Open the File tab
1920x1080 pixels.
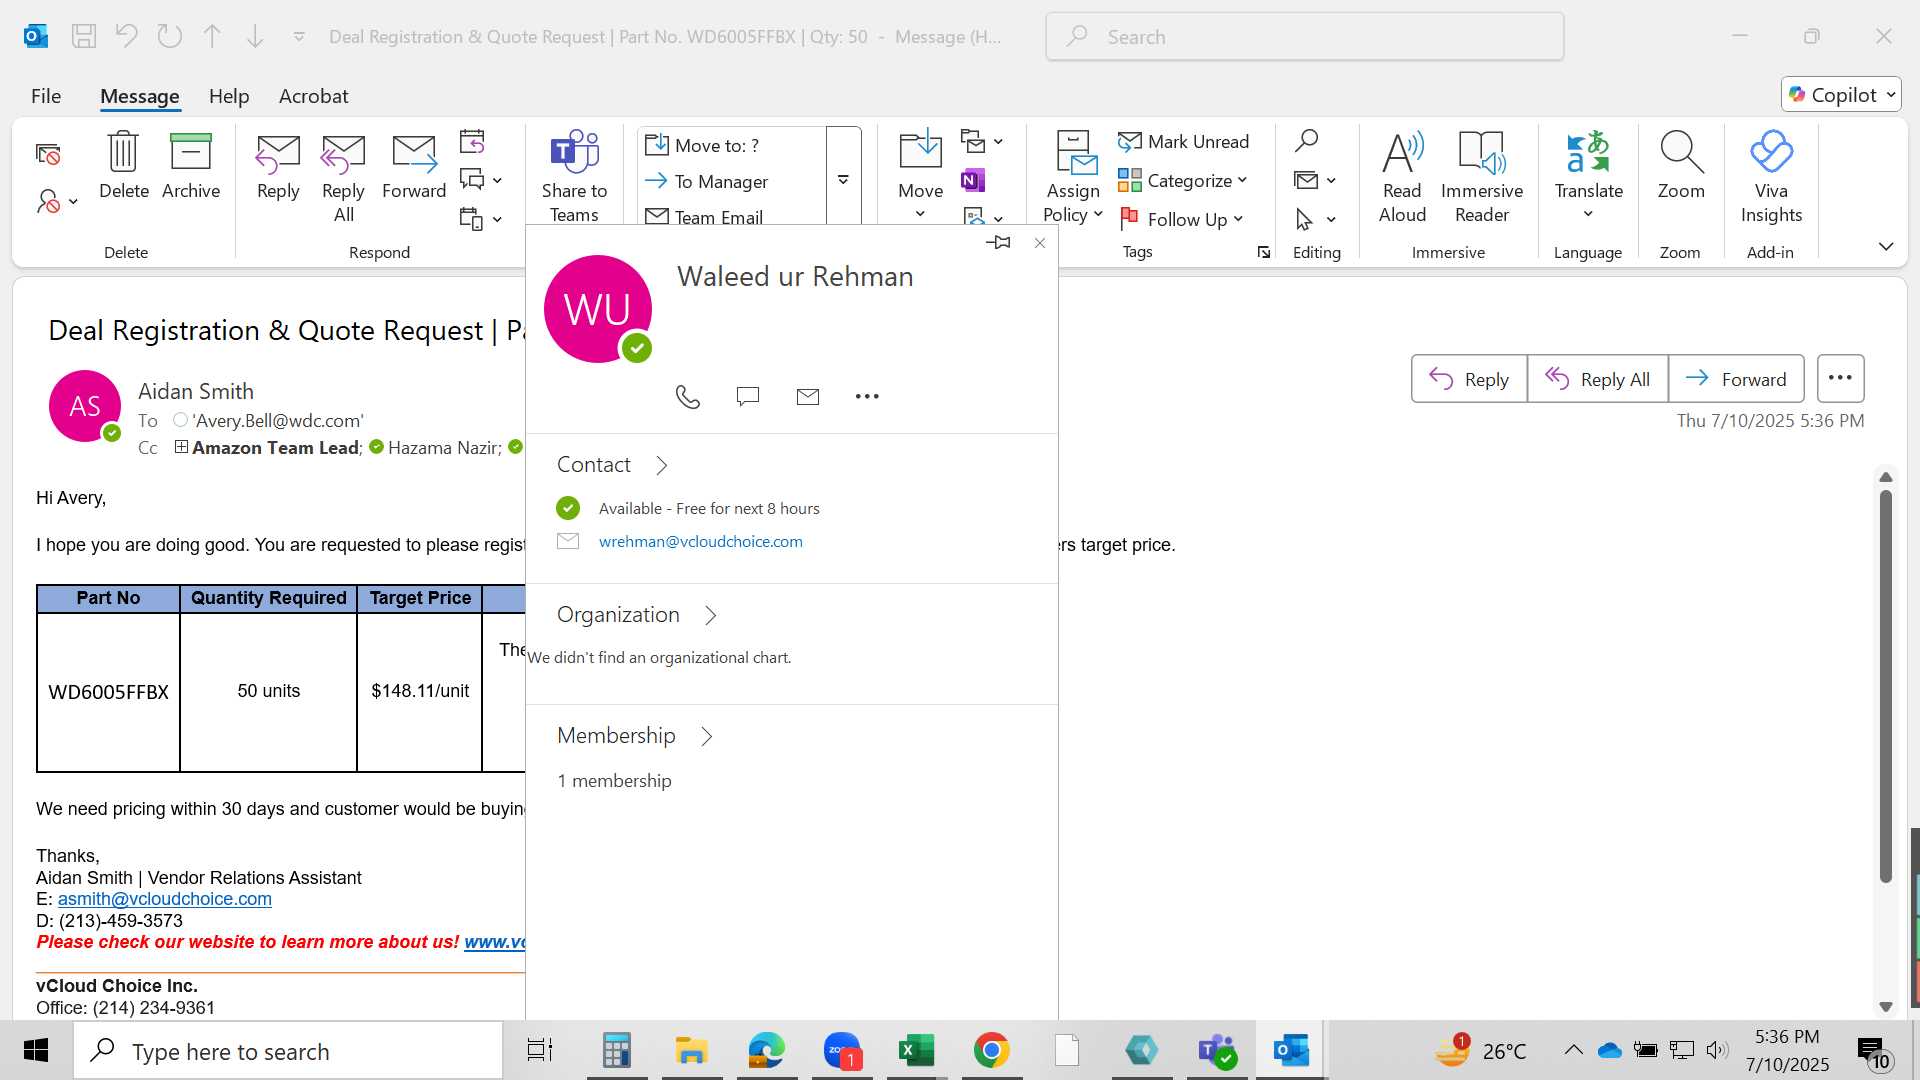tap(46, 96)
